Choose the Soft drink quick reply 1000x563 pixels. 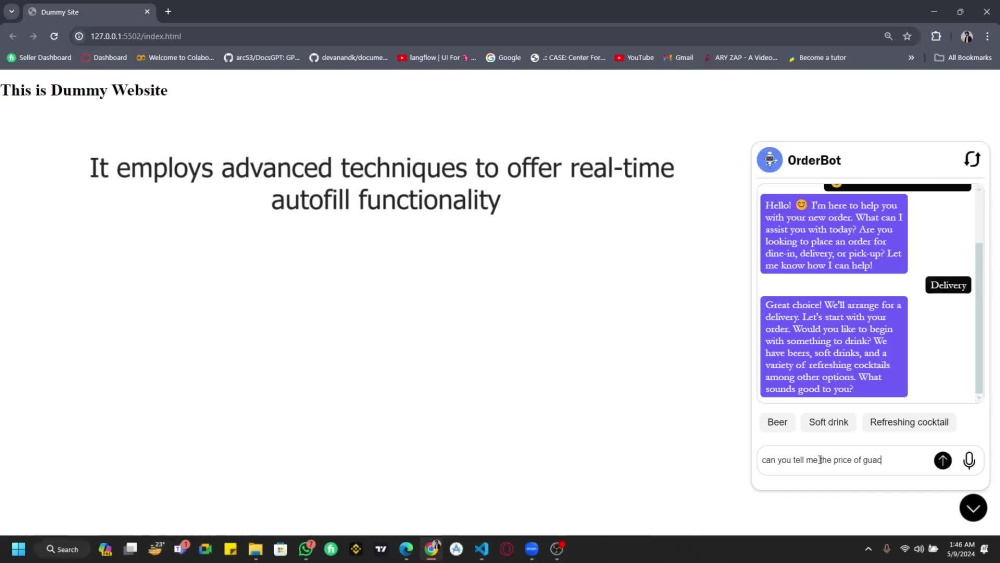point(828,422)
